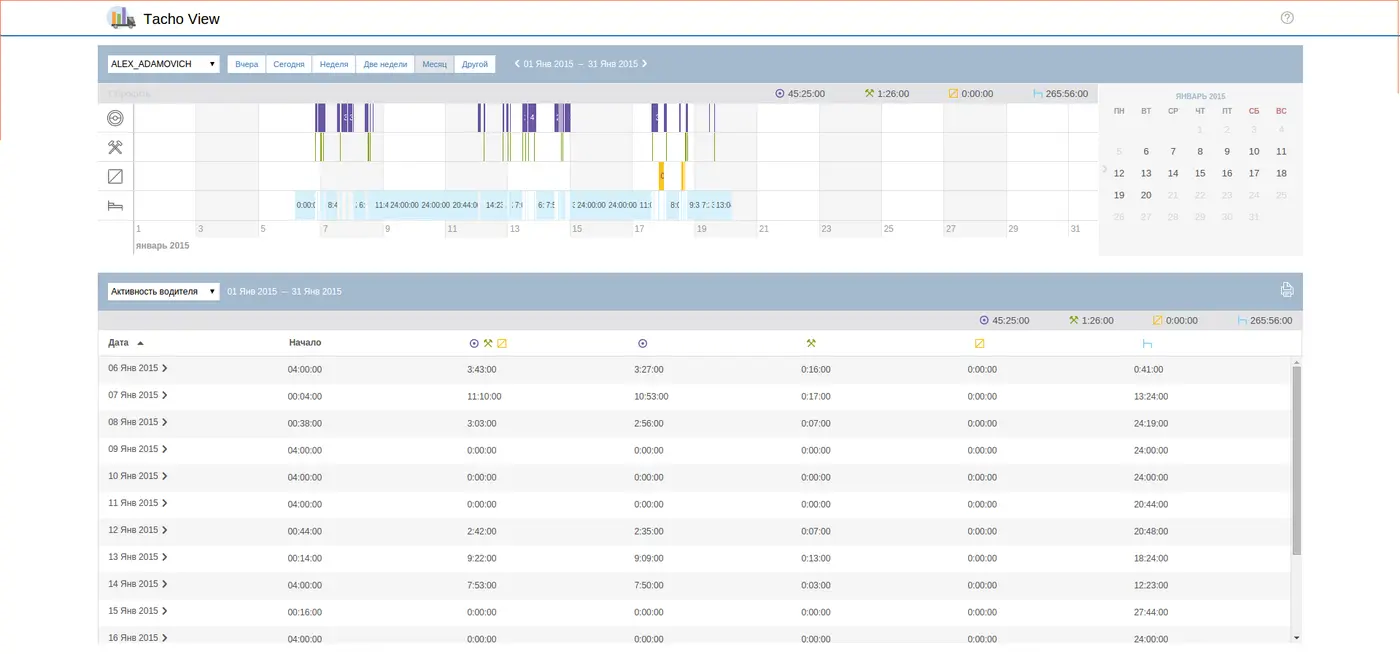Sort by driving time column icon
The width and height of the screenshot is (1400, 654).
point(642,344)
